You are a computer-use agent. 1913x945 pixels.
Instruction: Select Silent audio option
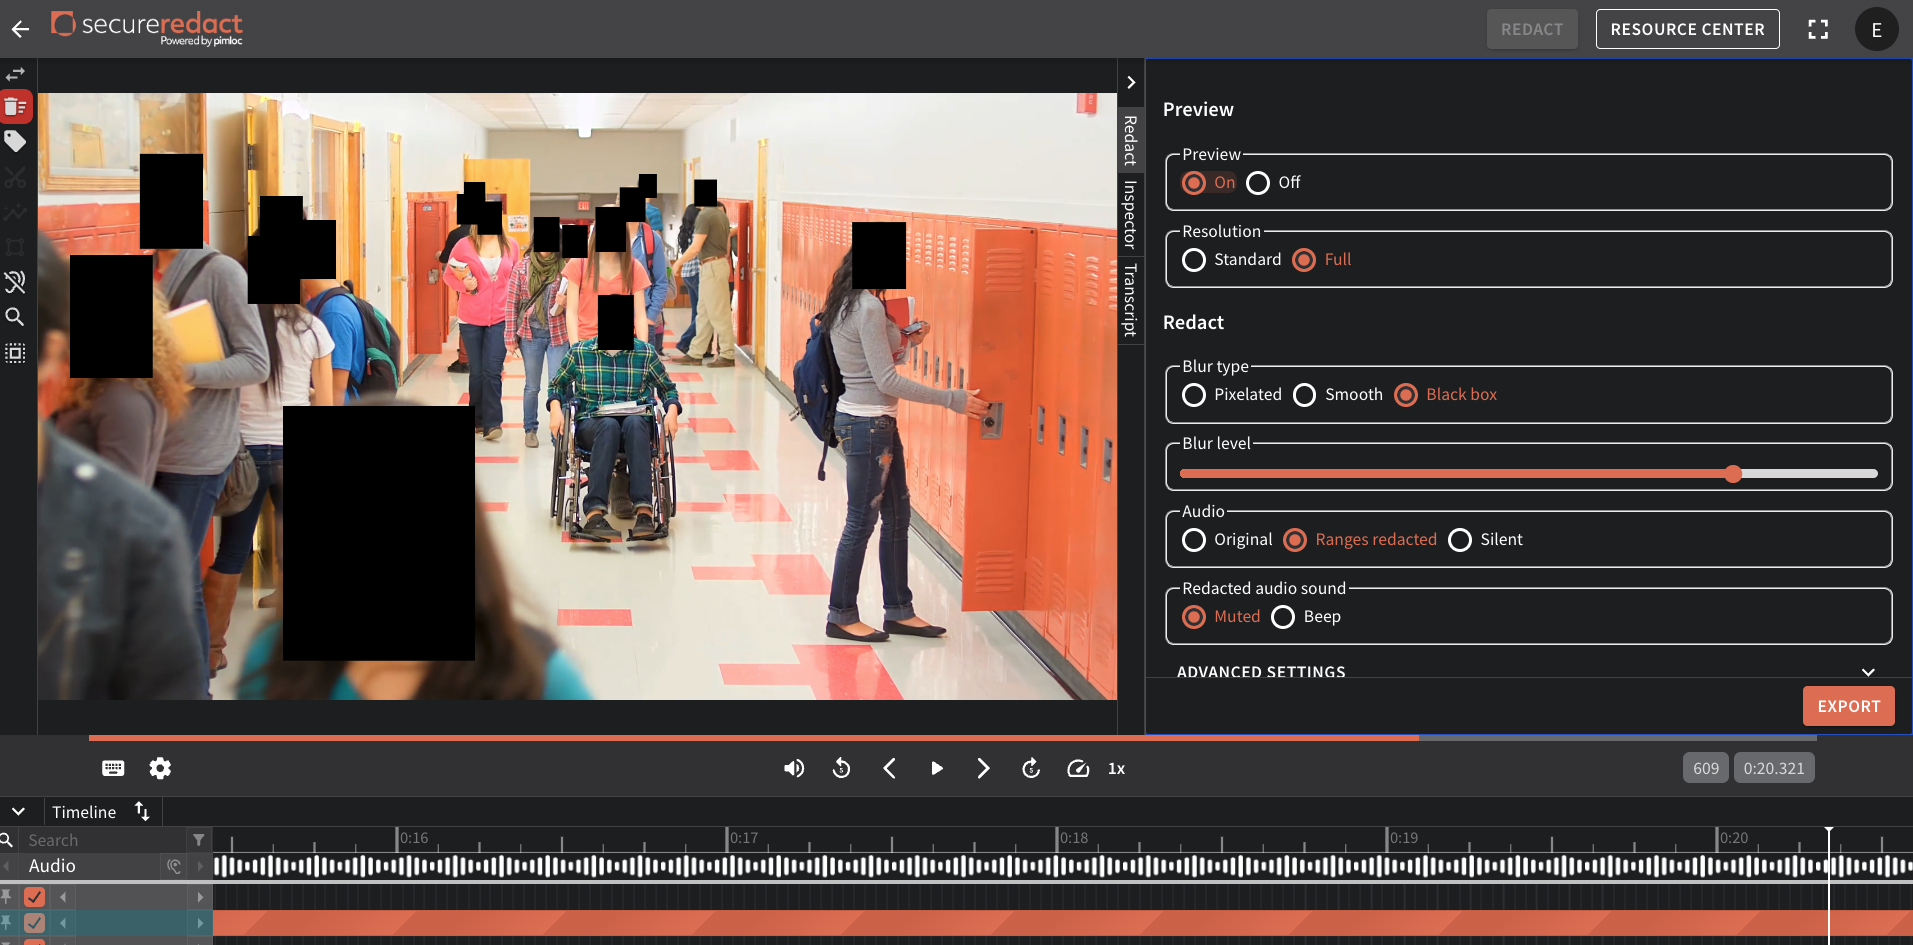coord(1460,540)
